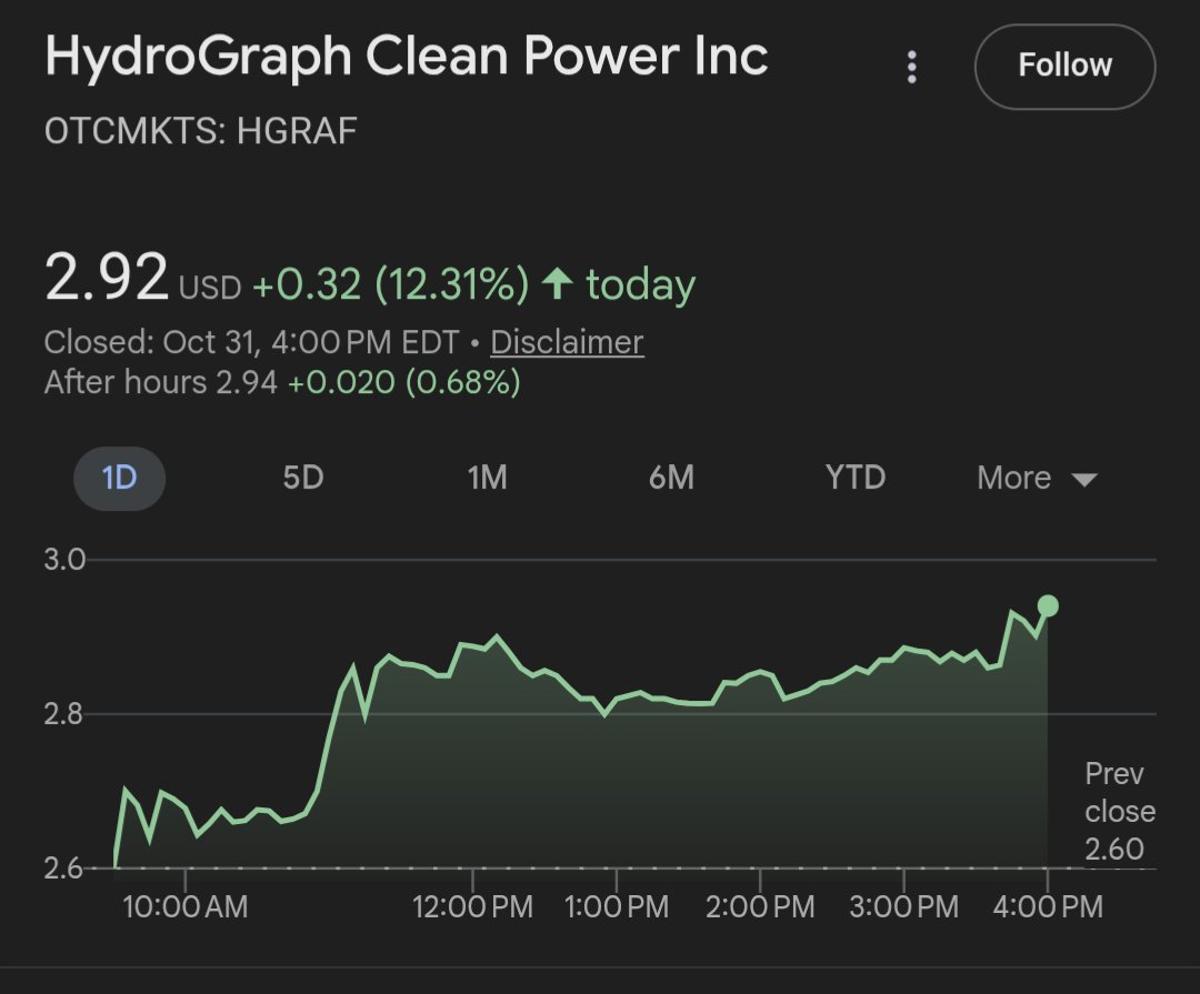Open the three-dot overflow menu
This screenshot has width=1200, height=994.
[x=912, y=66]
